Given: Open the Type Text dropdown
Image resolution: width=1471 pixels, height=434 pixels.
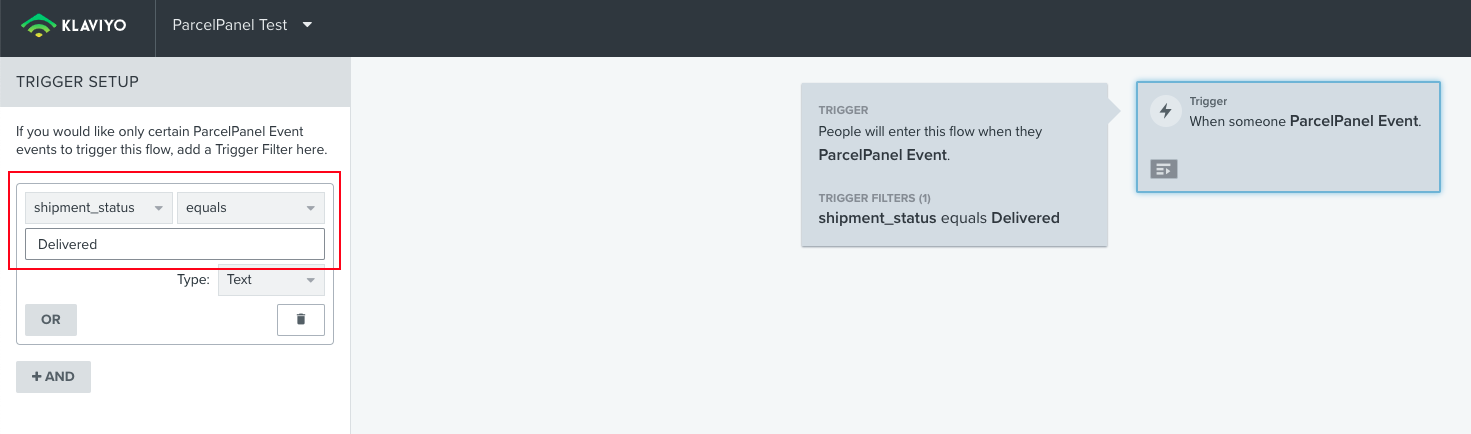Looking at the screenshot, I should [x=271, y=280].
